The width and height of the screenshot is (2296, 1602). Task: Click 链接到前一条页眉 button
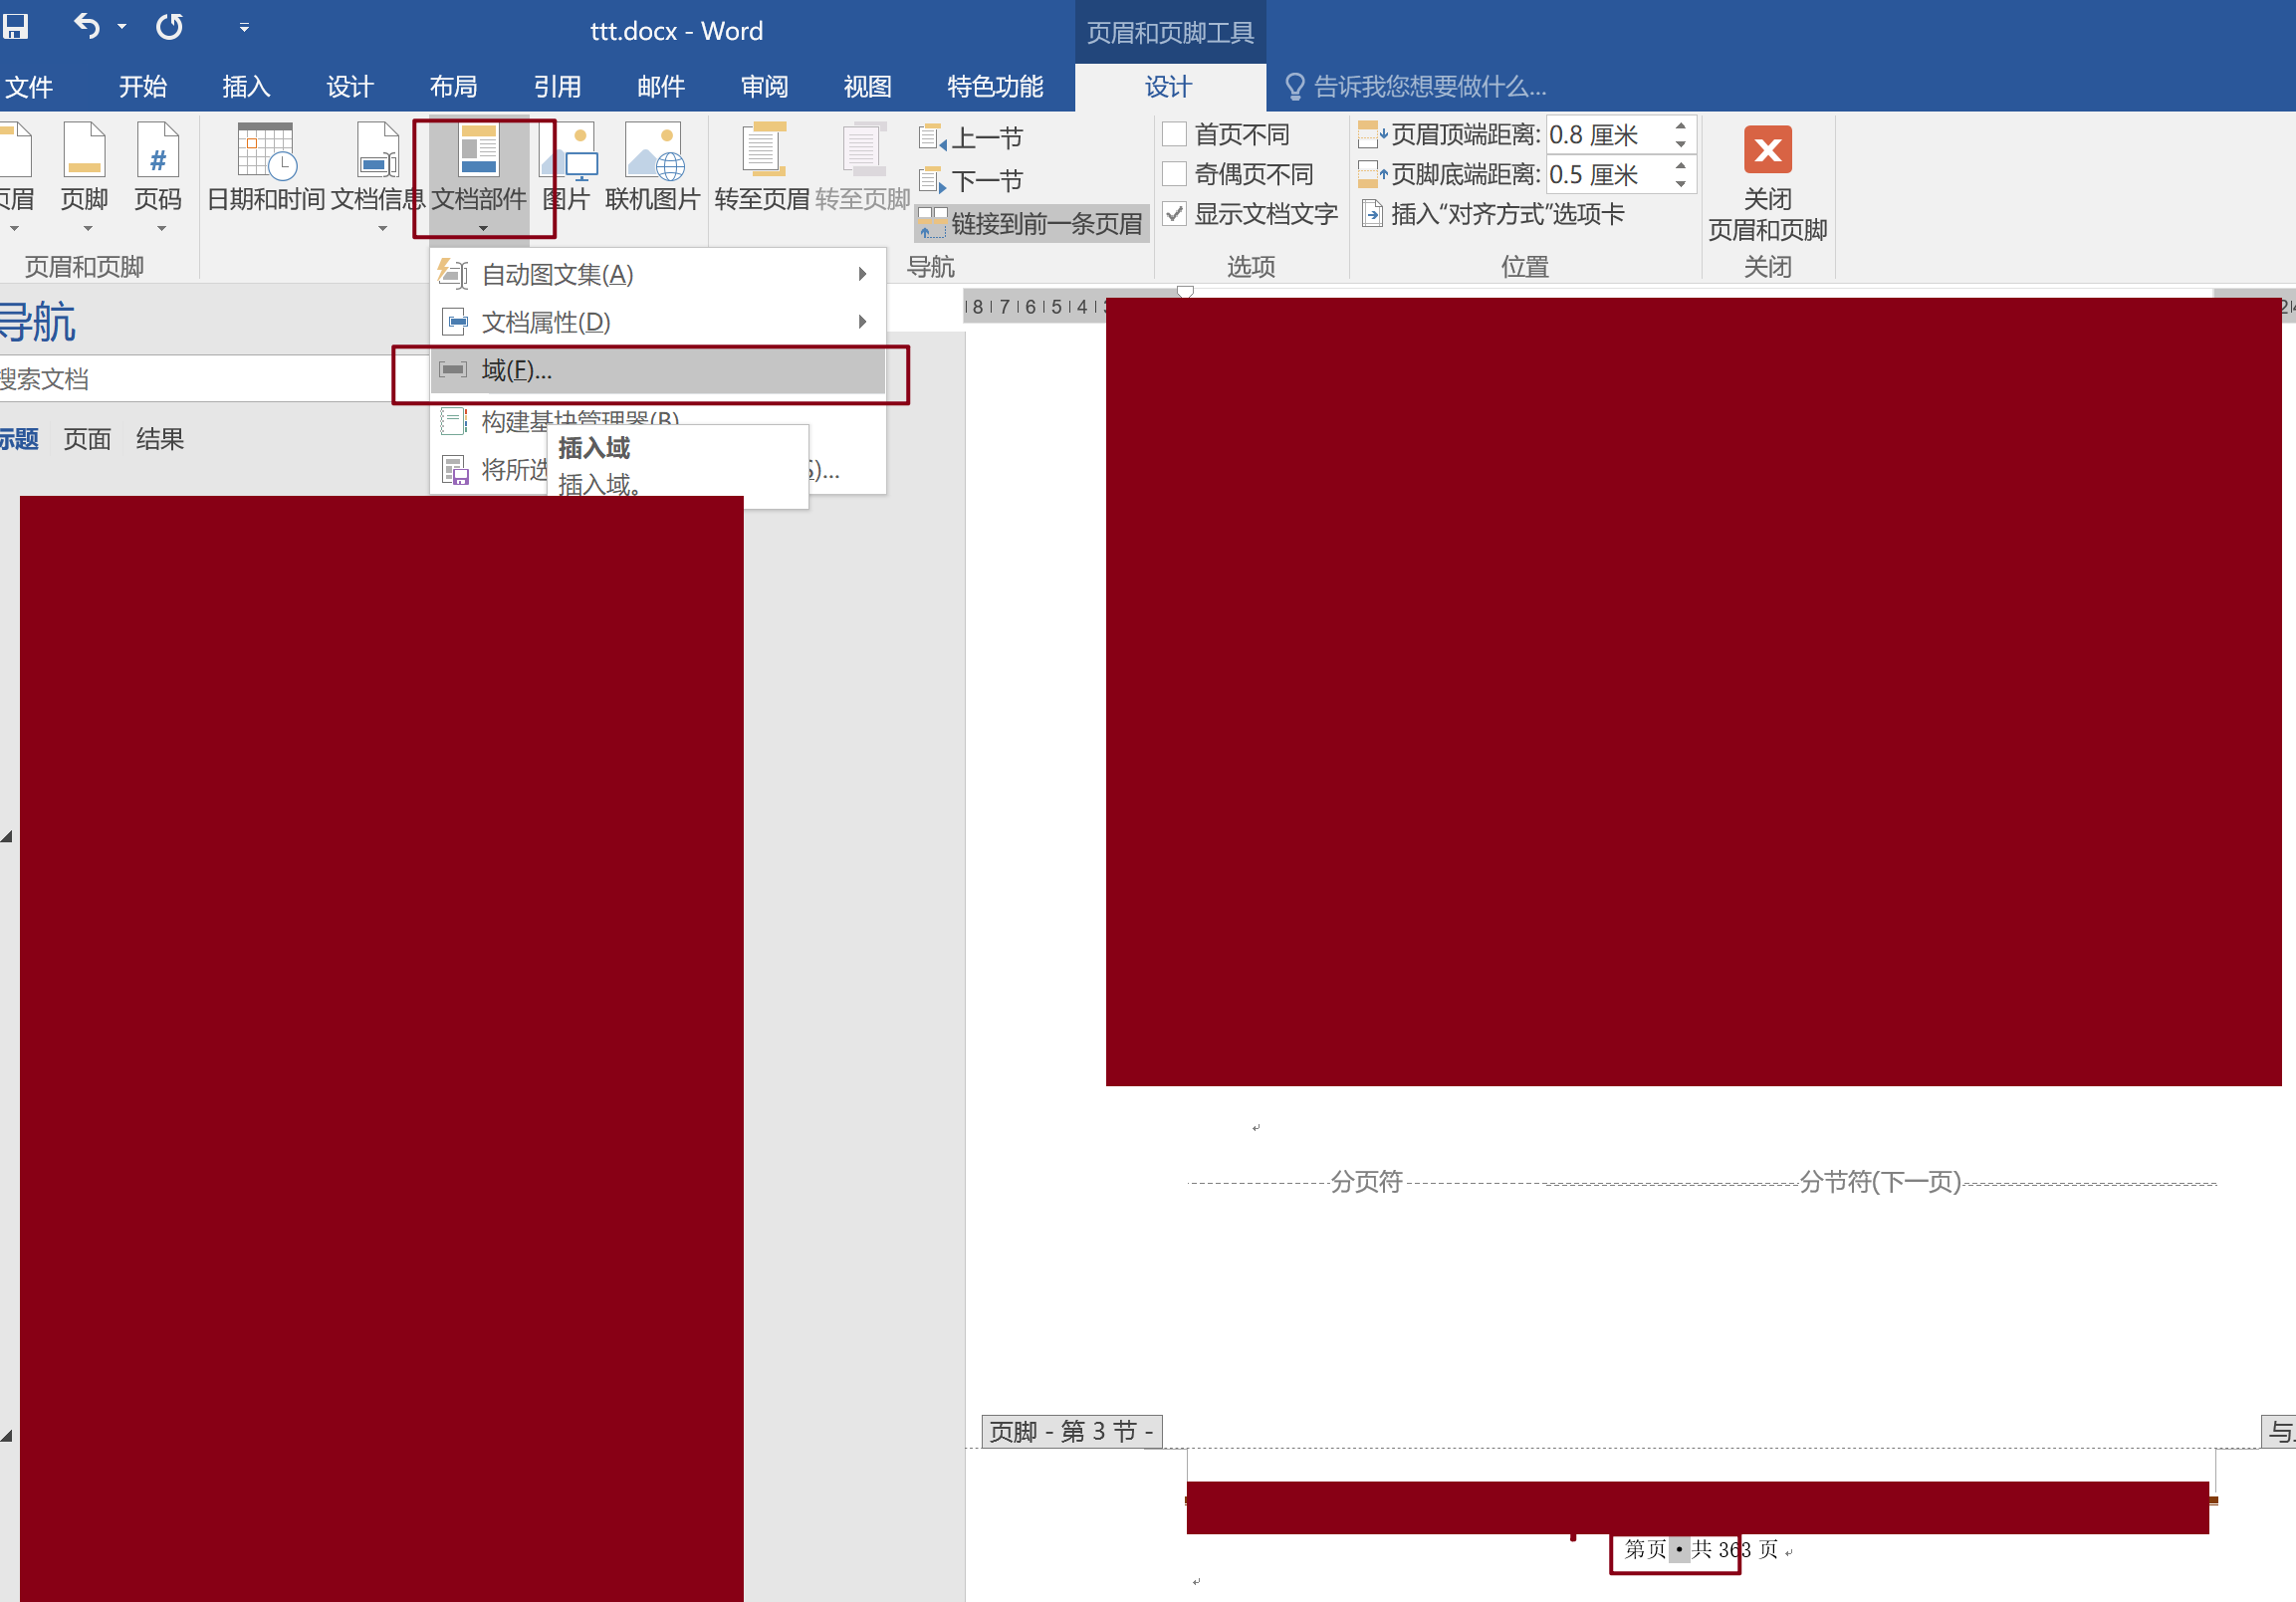point(1032,223)
